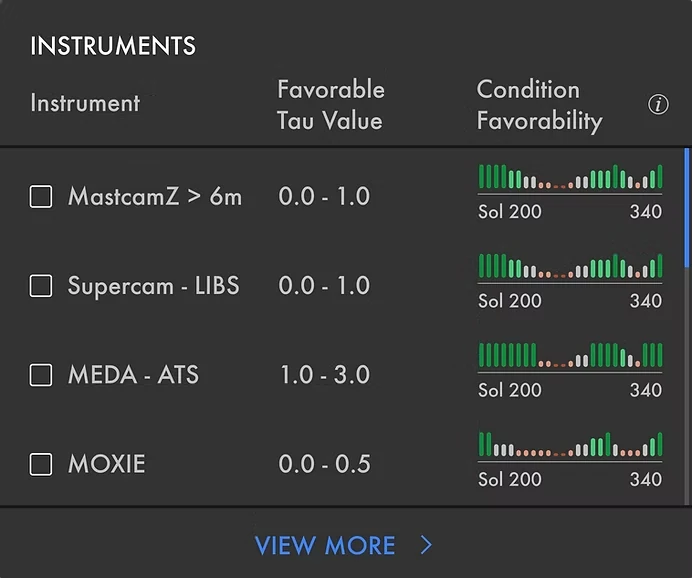Select the MOXIE instrument checkbox
Viewport: 692px width, 578px height.
pos(41,464)
